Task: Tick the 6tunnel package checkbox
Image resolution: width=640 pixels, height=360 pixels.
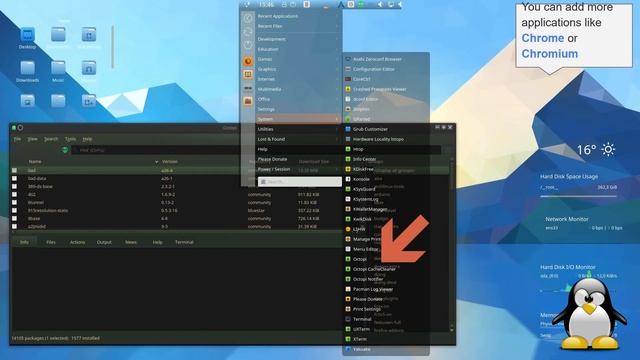Action: point(14,202)
